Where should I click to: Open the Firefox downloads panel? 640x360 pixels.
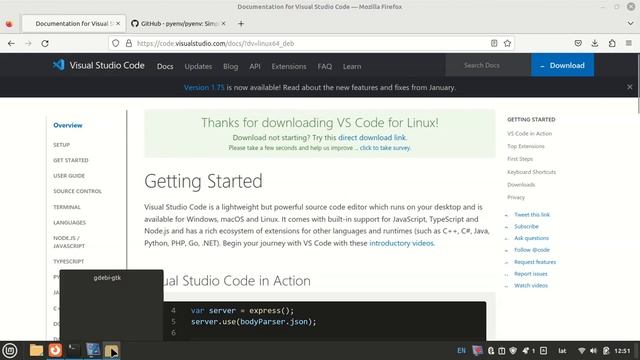(595, 43)
